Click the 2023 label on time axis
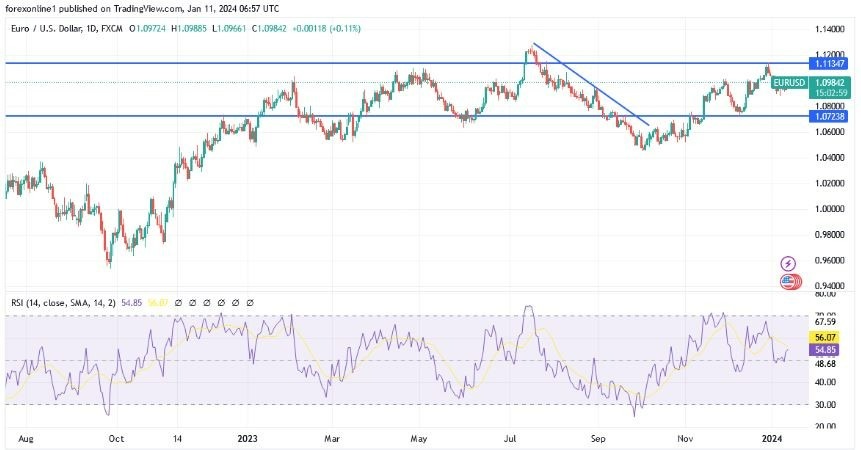861x450 pixels. (247, 439)
